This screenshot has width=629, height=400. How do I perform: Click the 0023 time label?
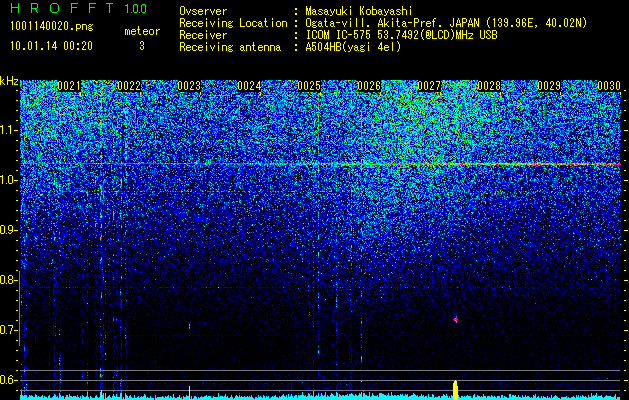[x=189, y=86]
